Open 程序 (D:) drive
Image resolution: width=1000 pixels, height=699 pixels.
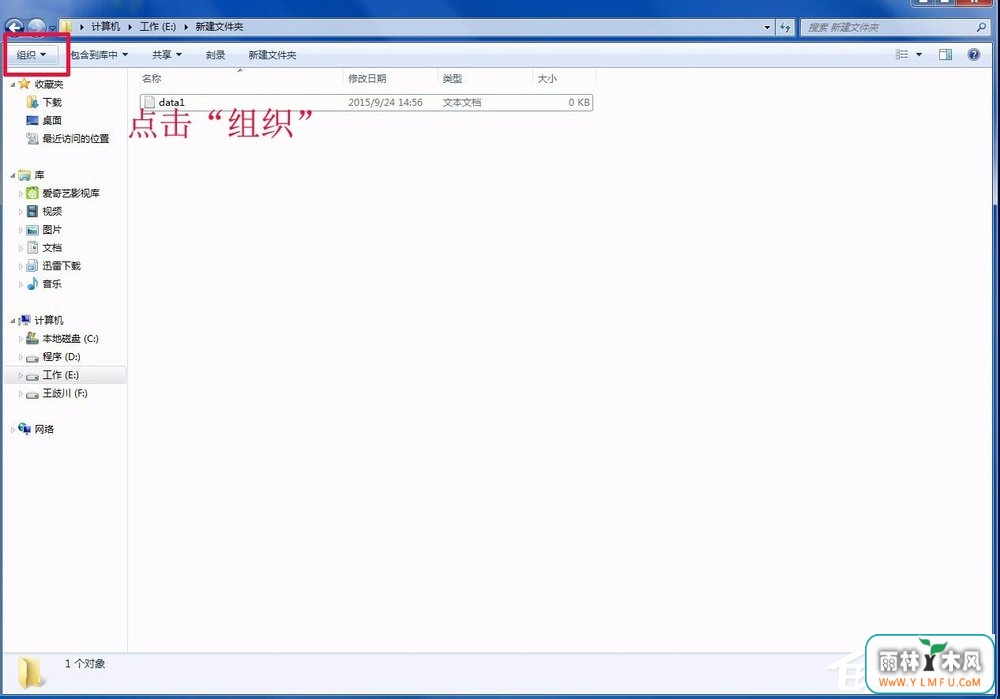tap(61, 357)
